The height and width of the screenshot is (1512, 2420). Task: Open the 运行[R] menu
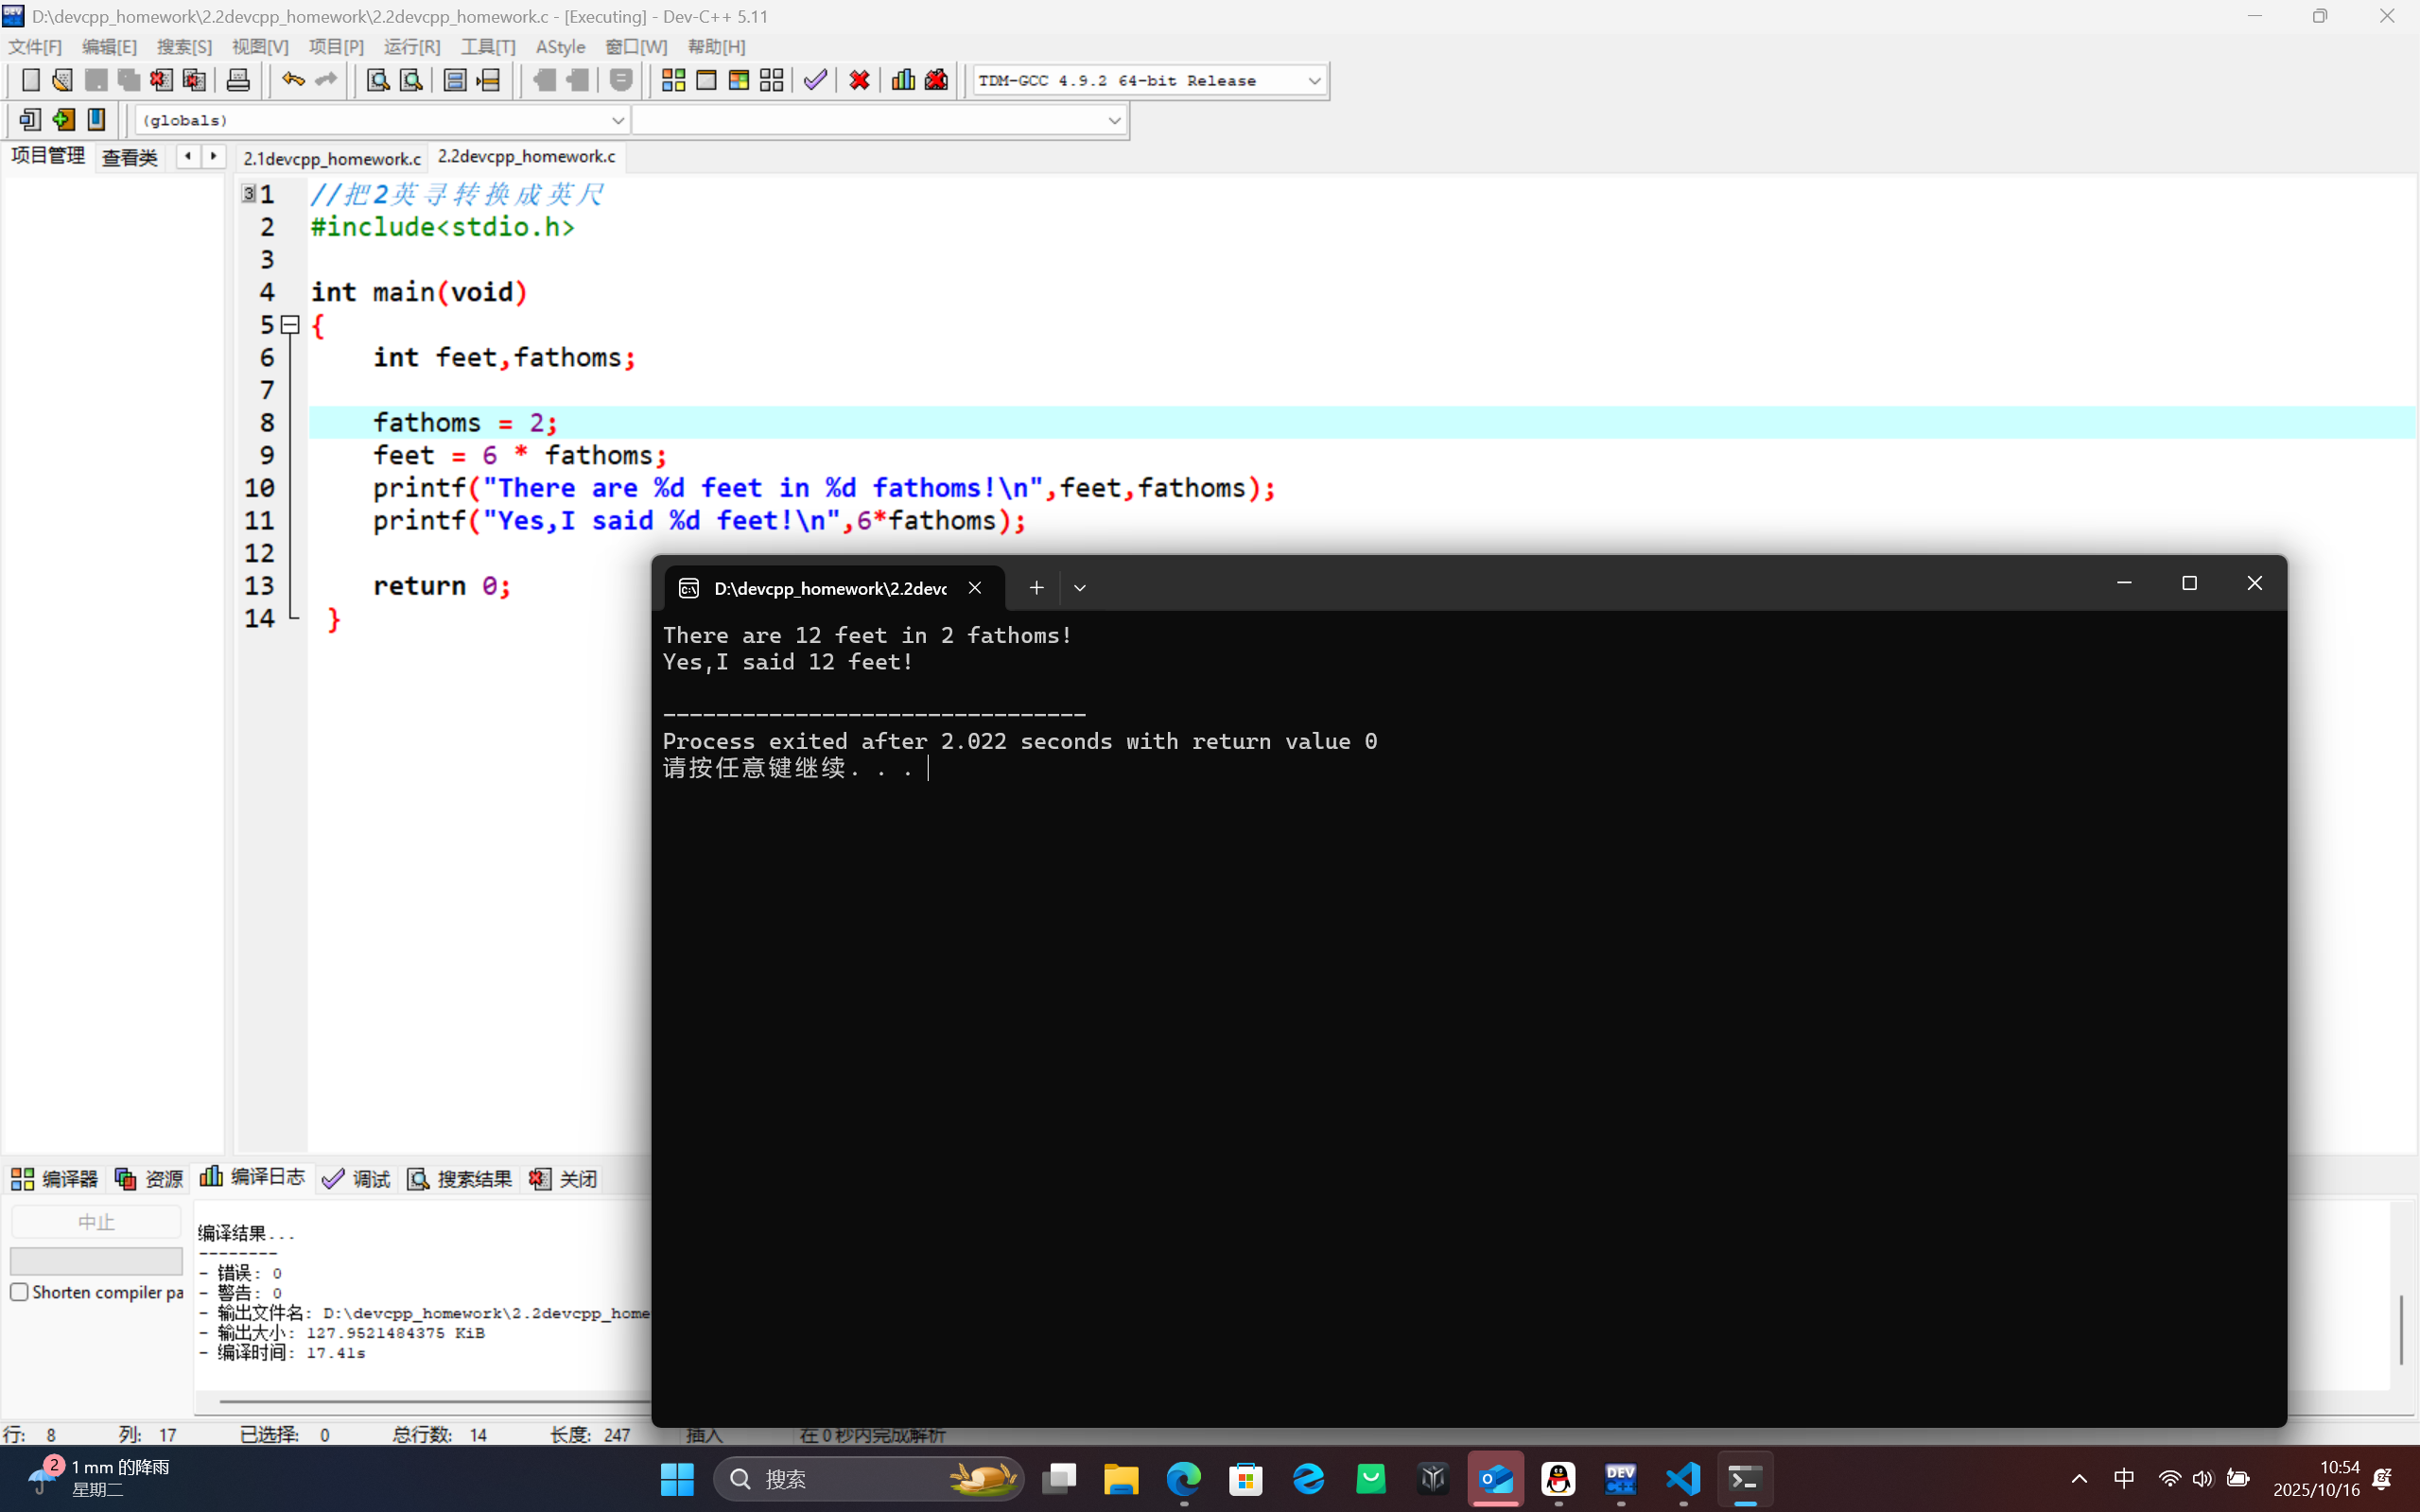[411, 47]
